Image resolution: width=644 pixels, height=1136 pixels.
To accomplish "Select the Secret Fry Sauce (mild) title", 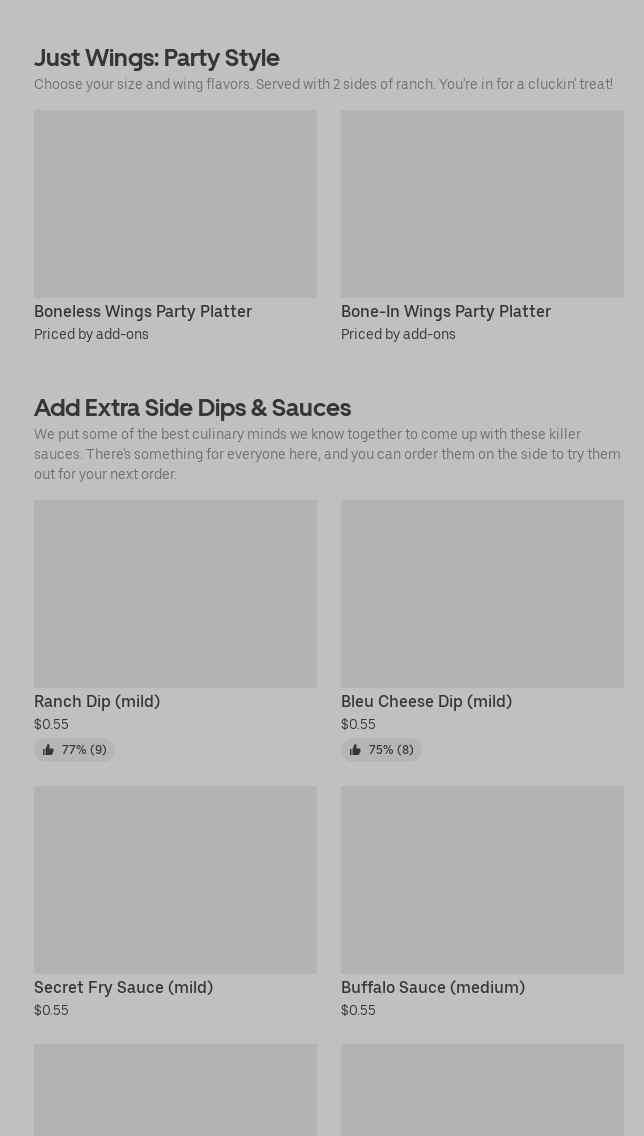I will point(123,988).
